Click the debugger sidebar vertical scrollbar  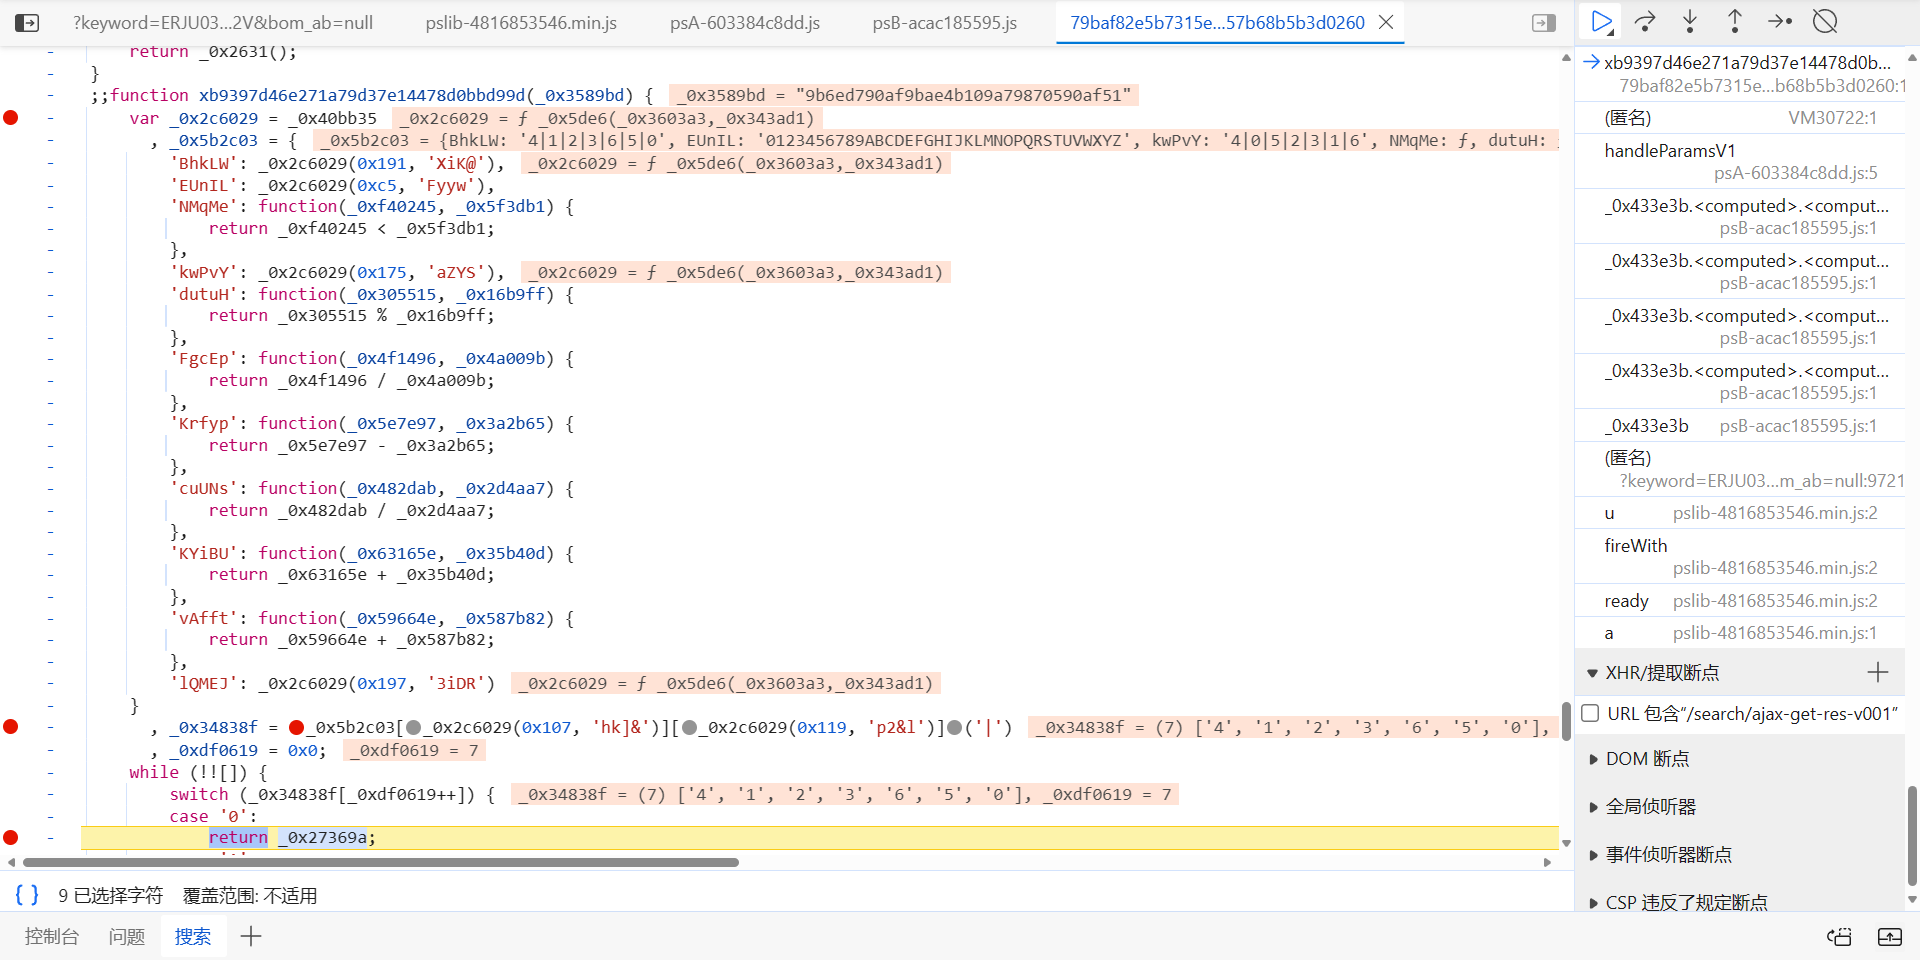tap(1912, 835)
